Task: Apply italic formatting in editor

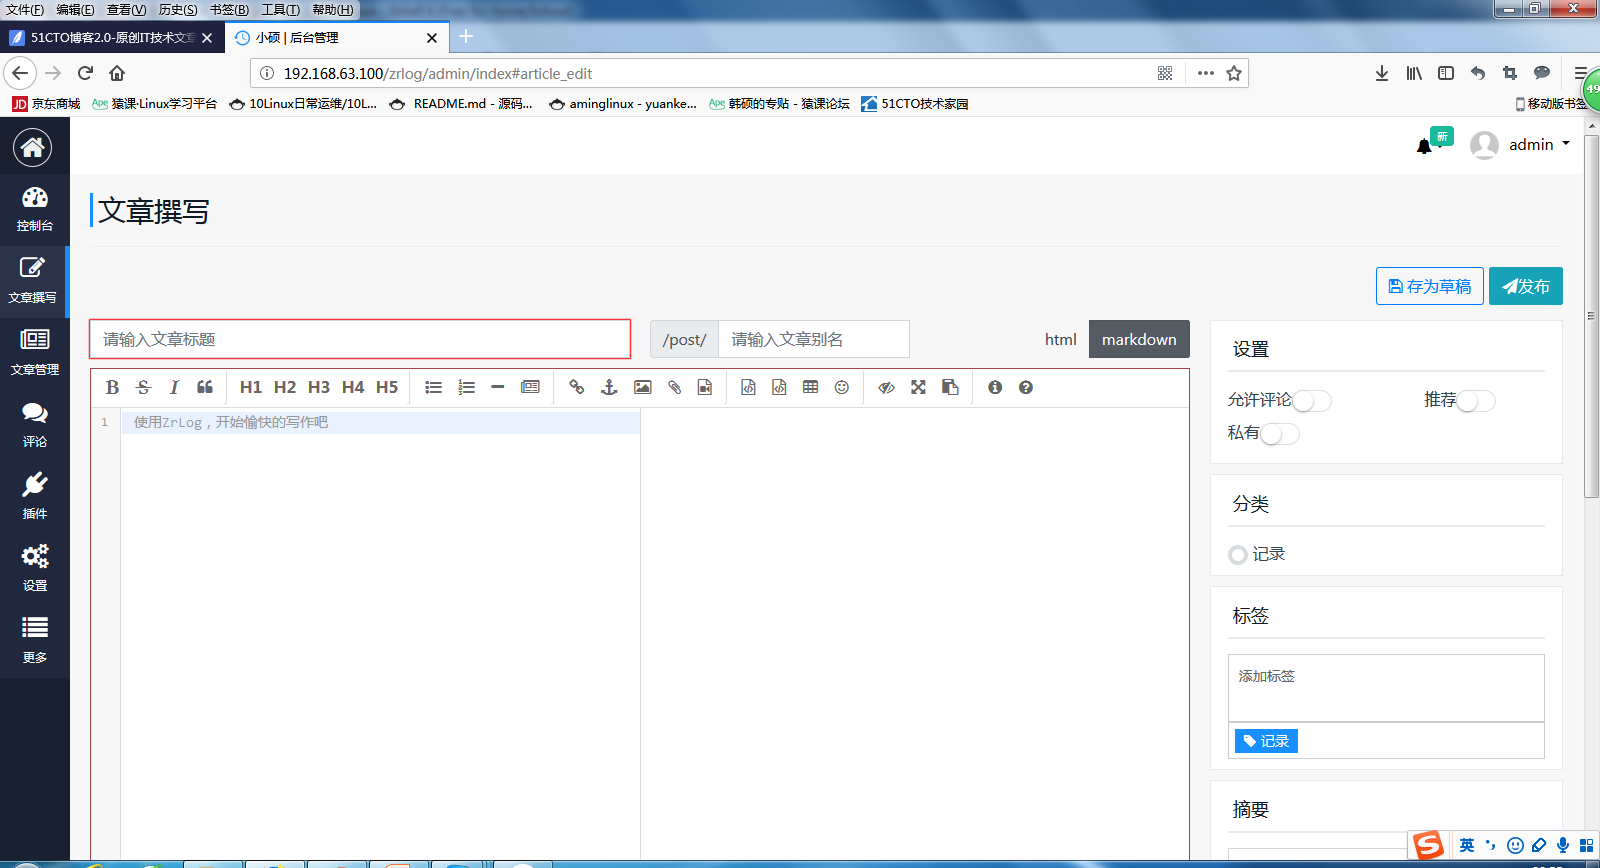Action: click(x=174, y=387)
